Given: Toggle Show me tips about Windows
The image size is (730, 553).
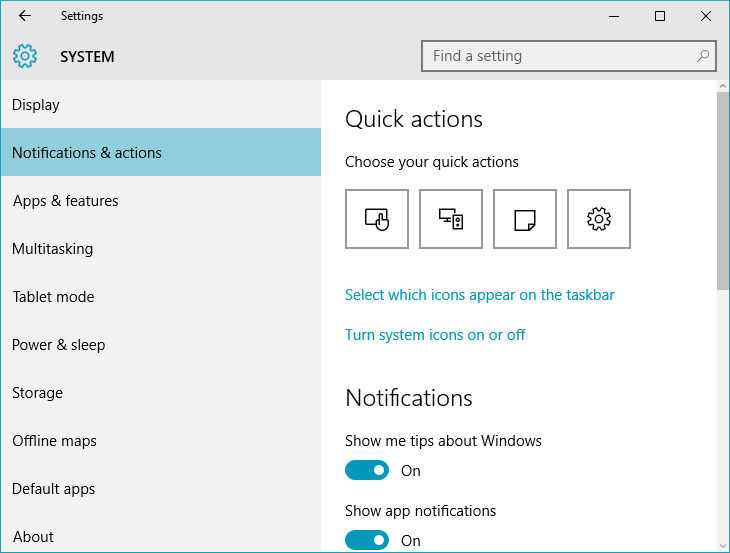Looking at the screenshot, I should click(x=366, y=470).
